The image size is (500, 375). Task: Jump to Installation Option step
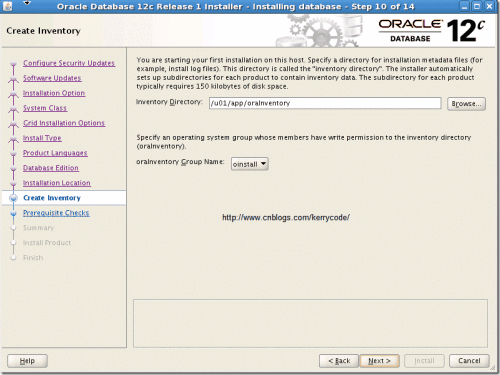point(54,93)
